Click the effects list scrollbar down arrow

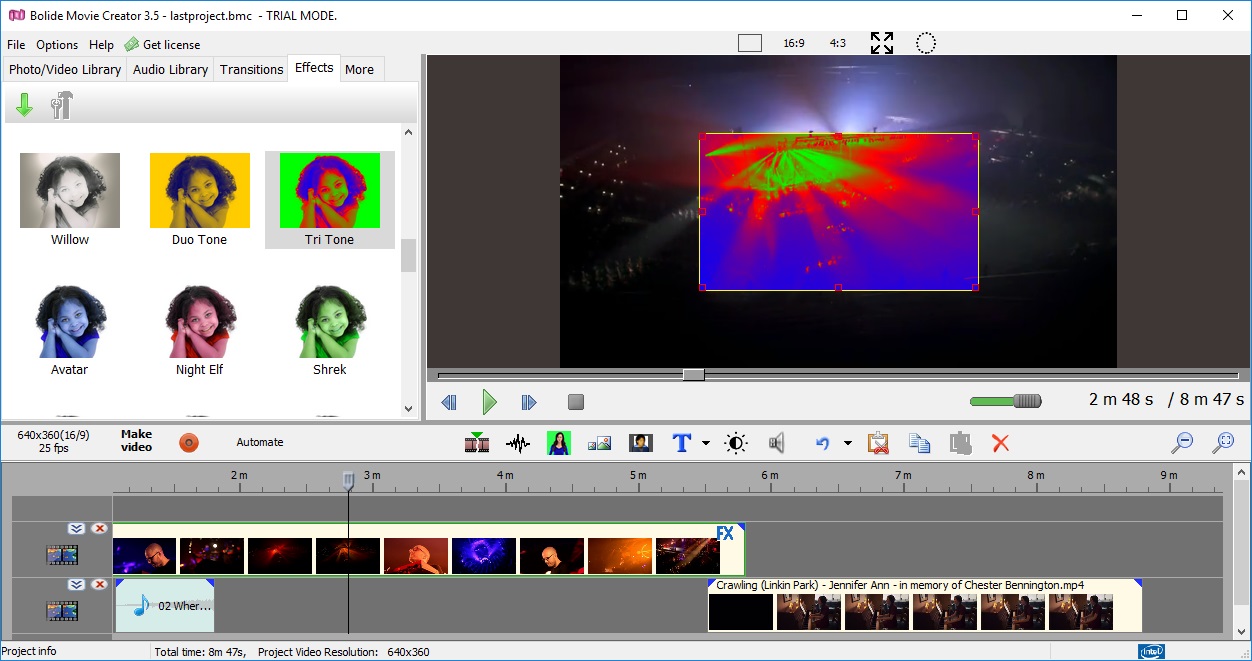pyautogui.click(x=408, y=408)
